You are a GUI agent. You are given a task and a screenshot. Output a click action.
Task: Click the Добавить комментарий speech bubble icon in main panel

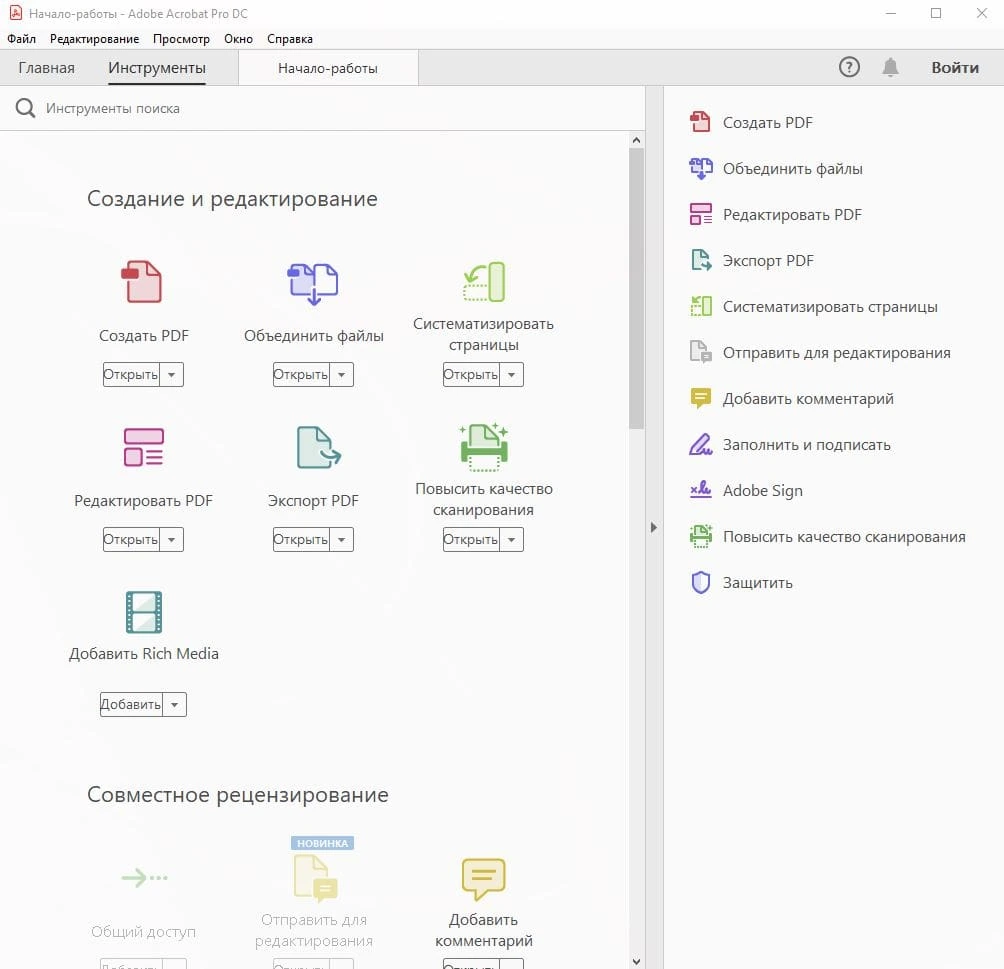[483, 879]
